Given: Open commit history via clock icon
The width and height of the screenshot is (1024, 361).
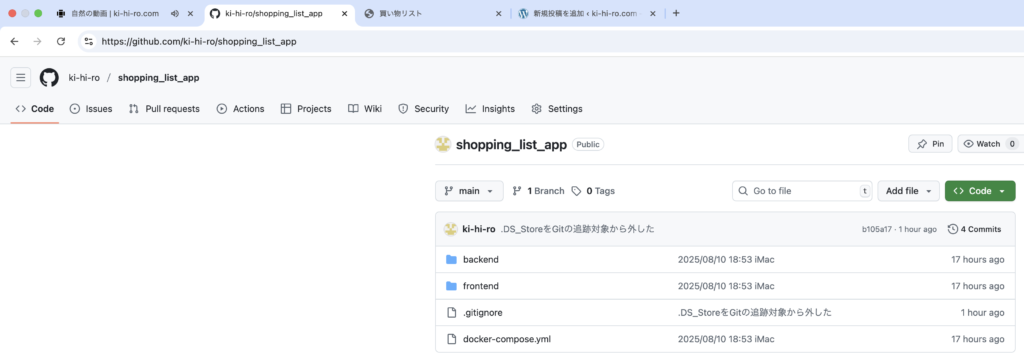Looking at the screenshot, I should pyautogui.click(x=953, y=229).
